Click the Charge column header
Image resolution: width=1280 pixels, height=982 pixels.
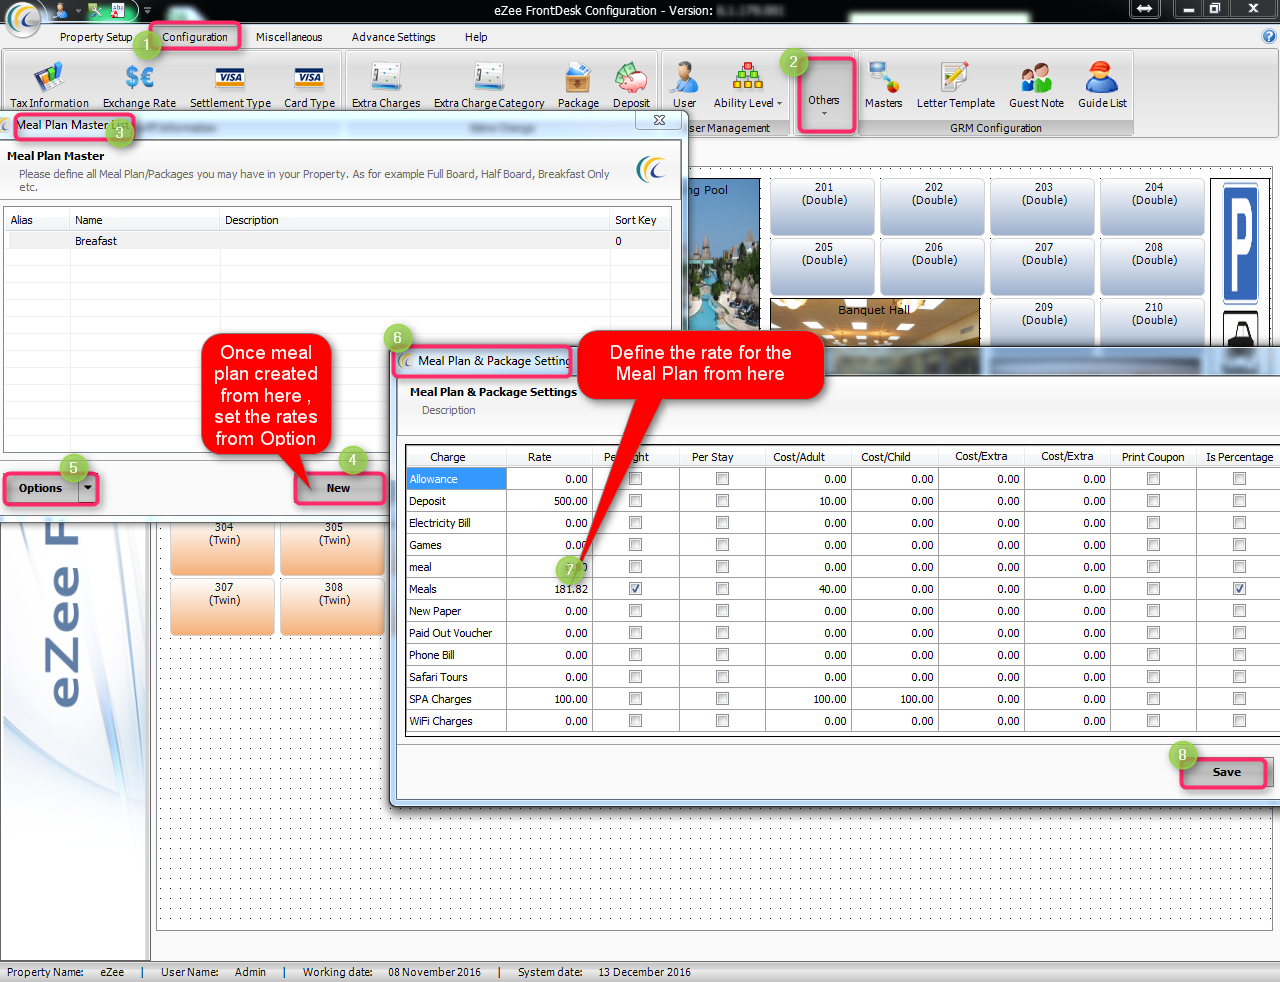coord(448,457)
